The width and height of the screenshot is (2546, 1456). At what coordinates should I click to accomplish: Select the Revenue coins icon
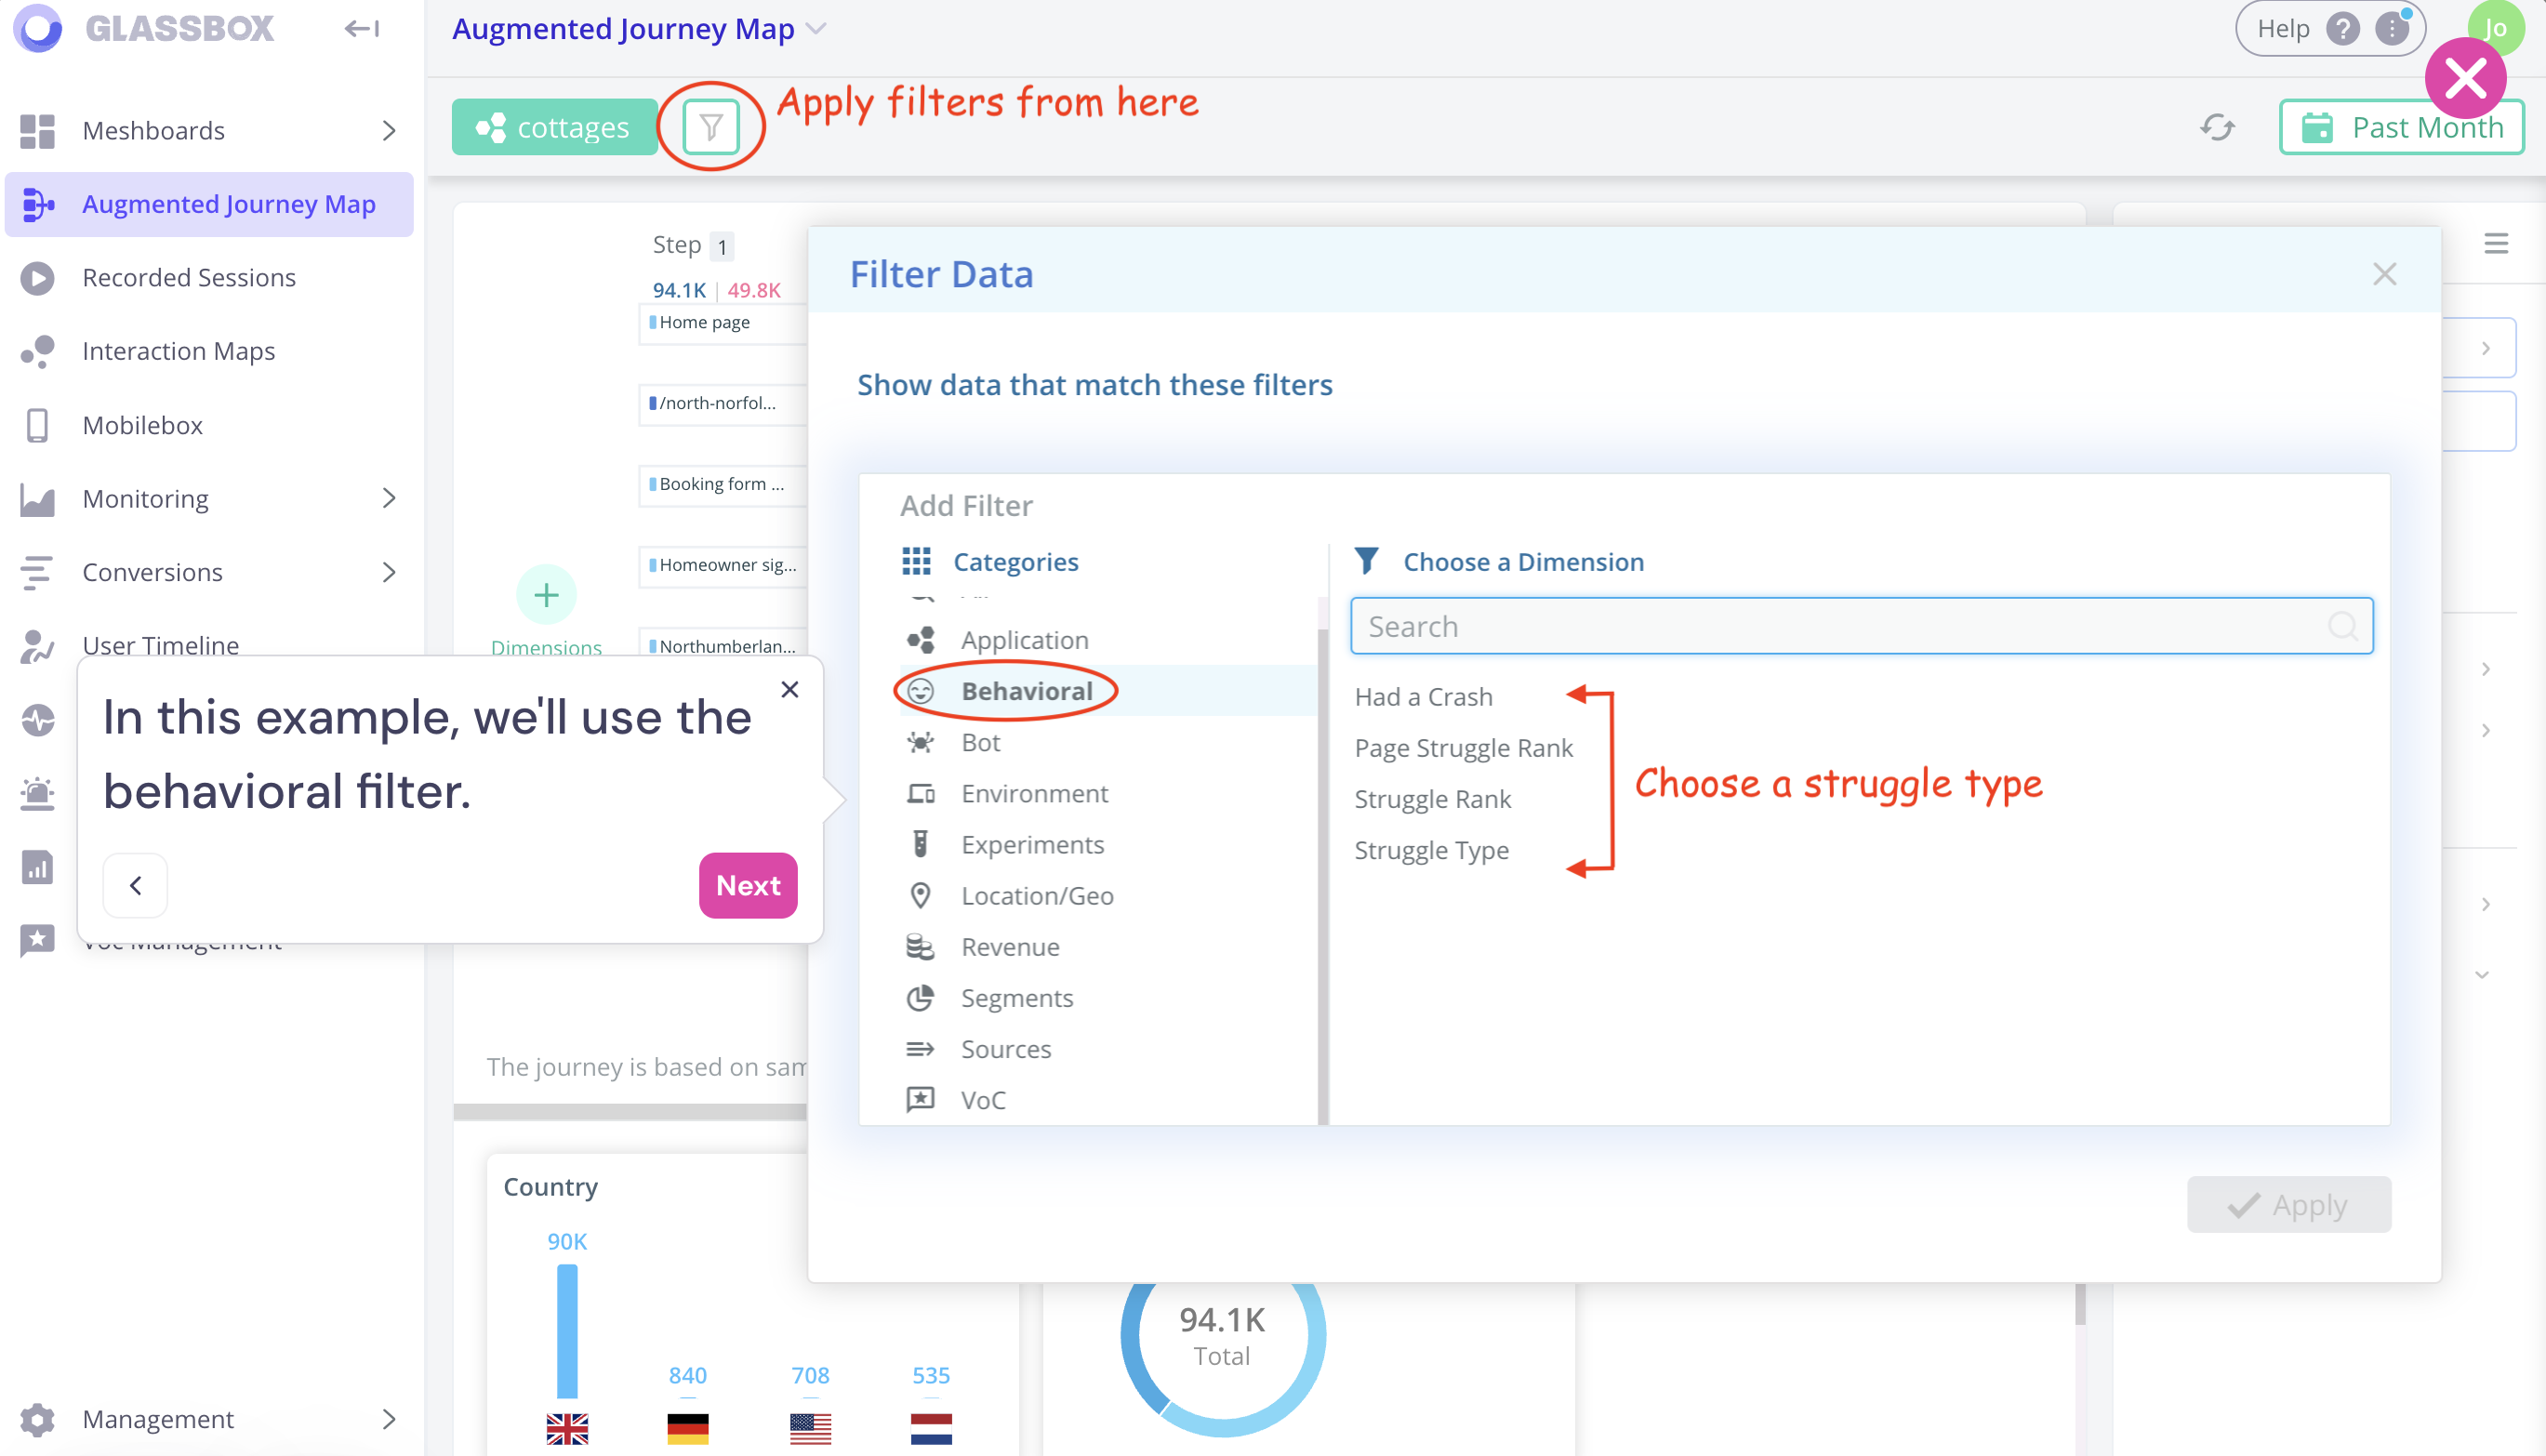pyautogui.click(x=919, y=946)
